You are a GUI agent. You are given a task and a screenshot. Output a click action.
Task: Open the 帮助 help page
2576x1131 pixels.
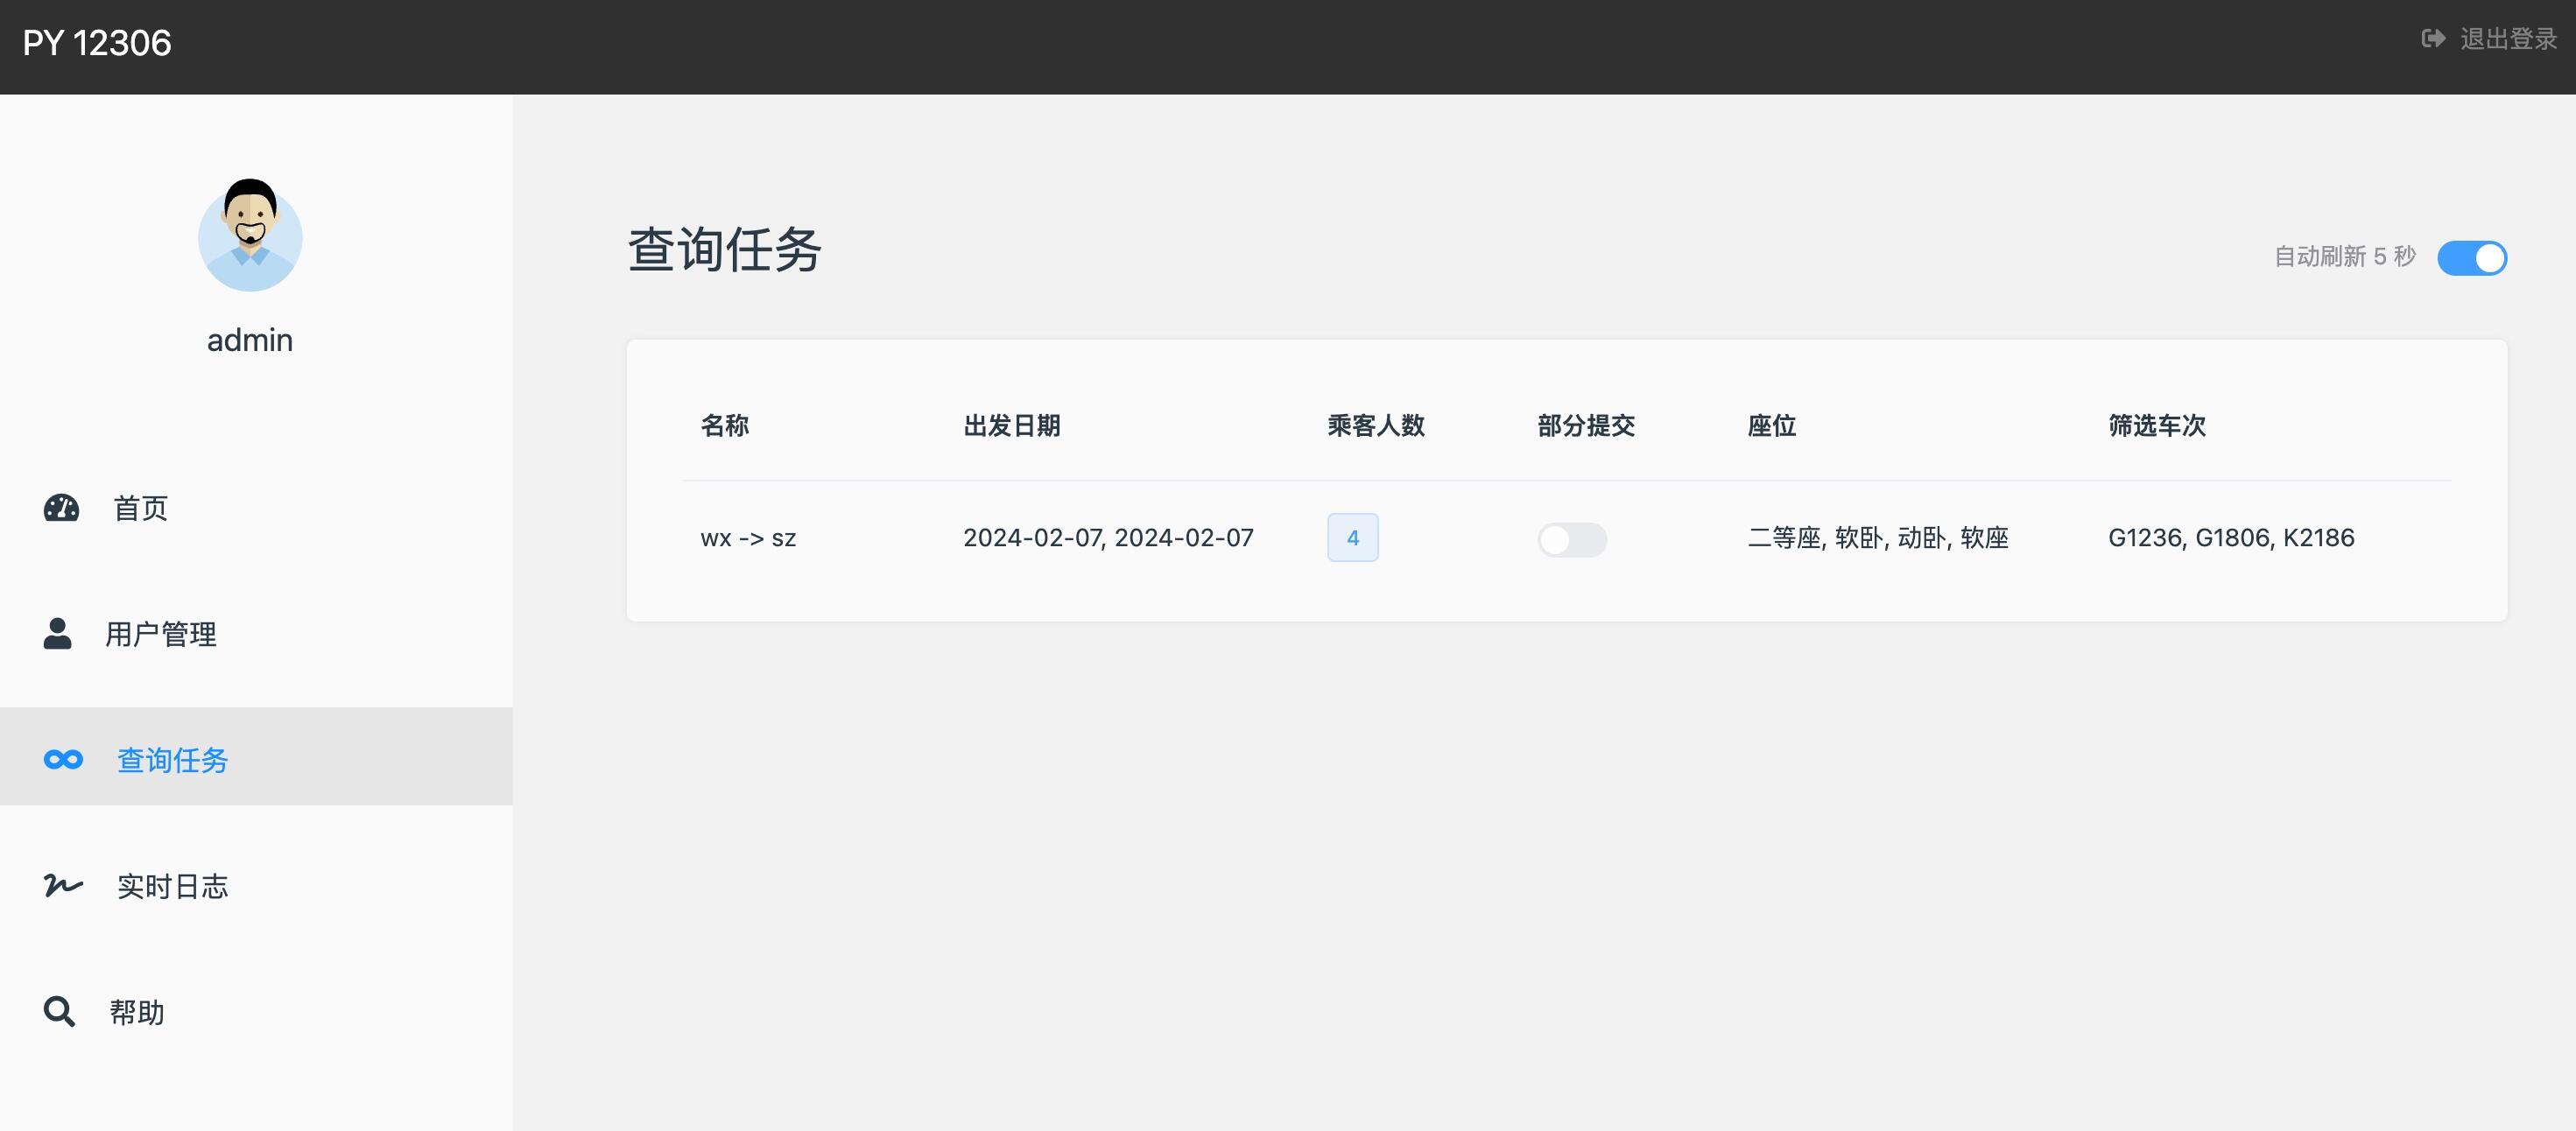point(137,1011)
